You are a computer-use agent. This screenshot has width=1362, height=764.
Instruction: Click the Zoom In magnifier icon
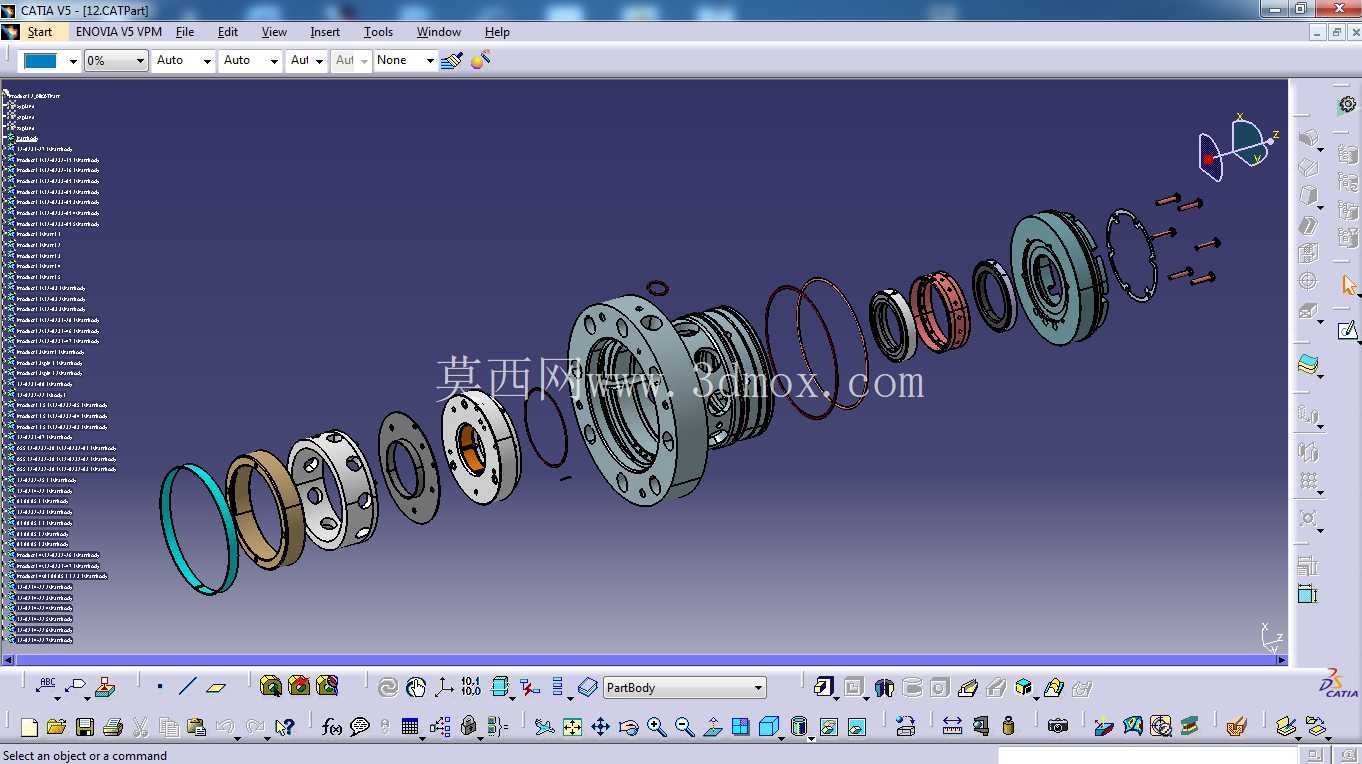(656, 727)
